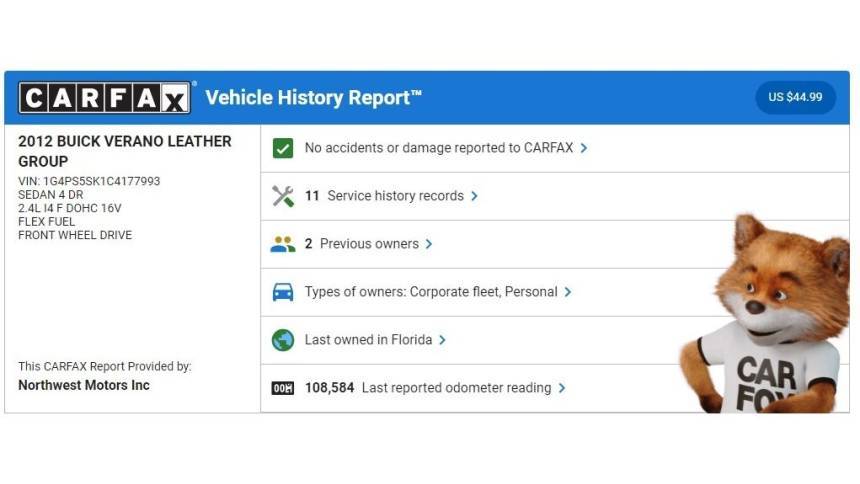Expand chevron beside odometer reading
The width and height of the screenshot is (860, 484).
point(562,388)
